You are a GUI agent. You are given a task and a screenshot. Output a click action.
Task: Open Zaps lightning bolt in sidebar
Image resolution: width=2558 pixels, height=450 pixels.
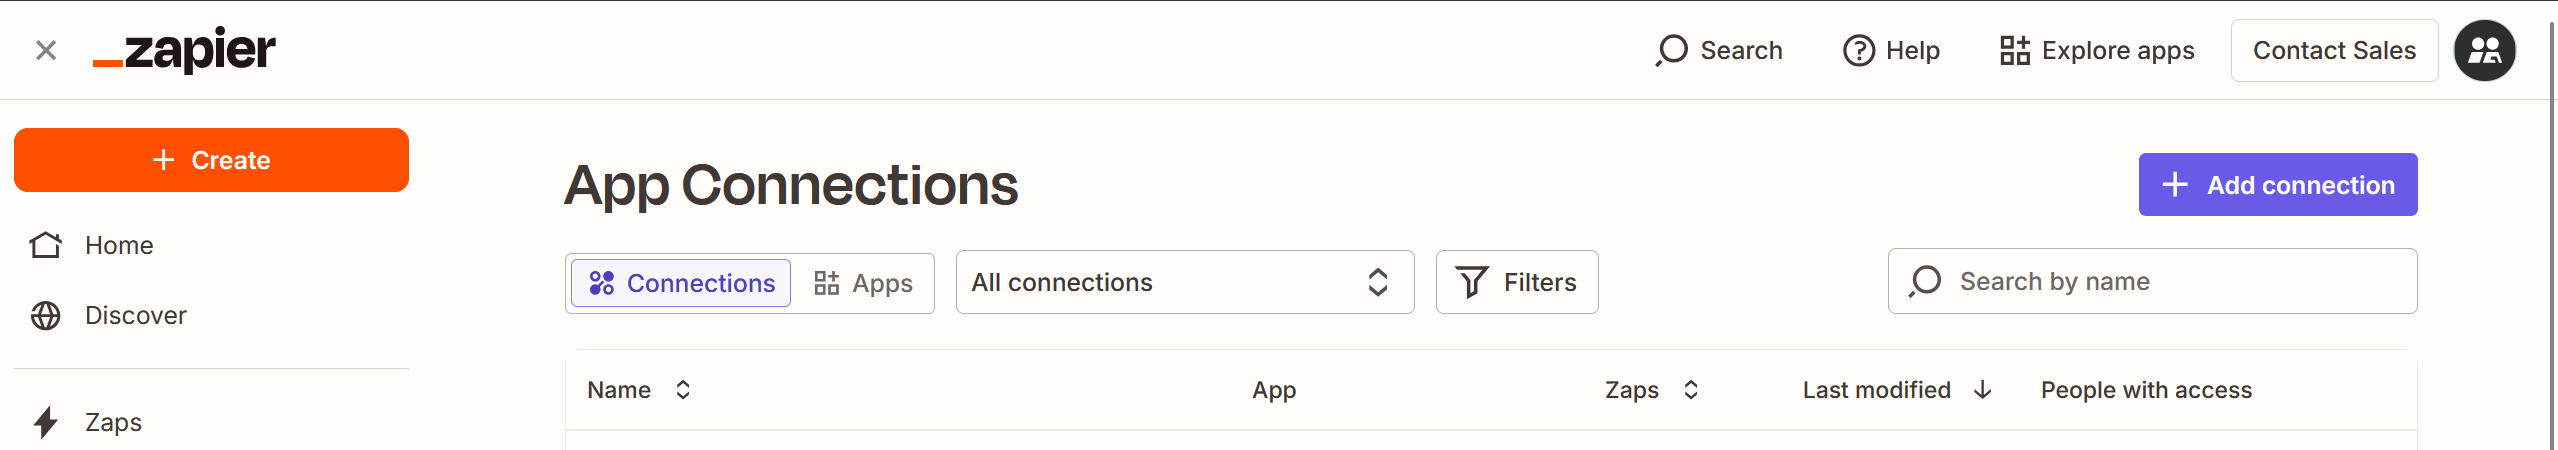pos(46,422)
